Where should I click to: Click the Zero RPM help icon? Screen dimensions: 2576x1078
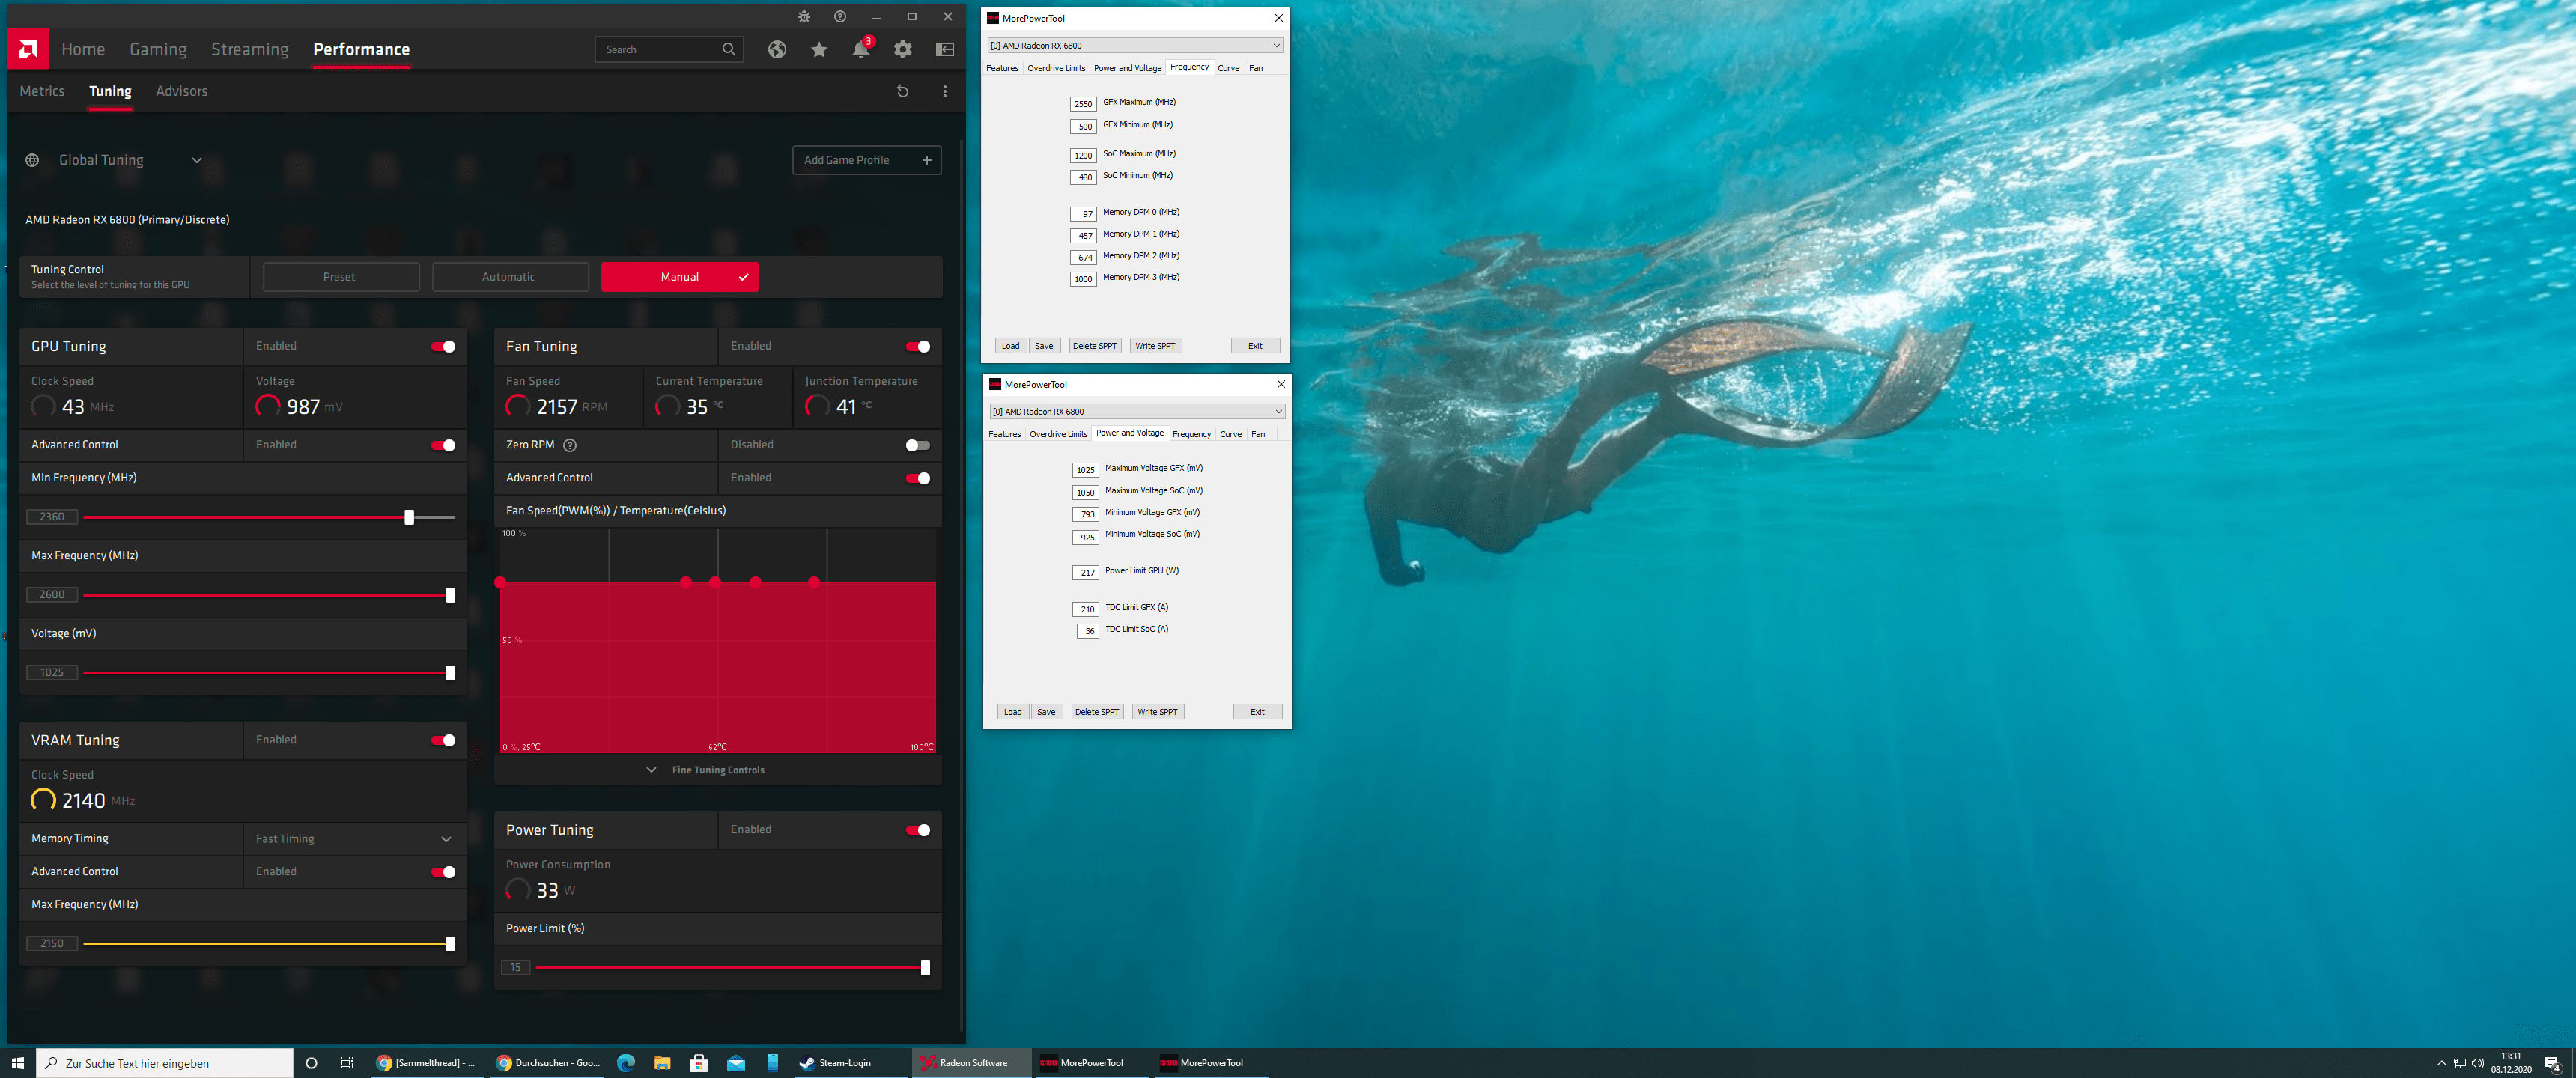(570, 445)
